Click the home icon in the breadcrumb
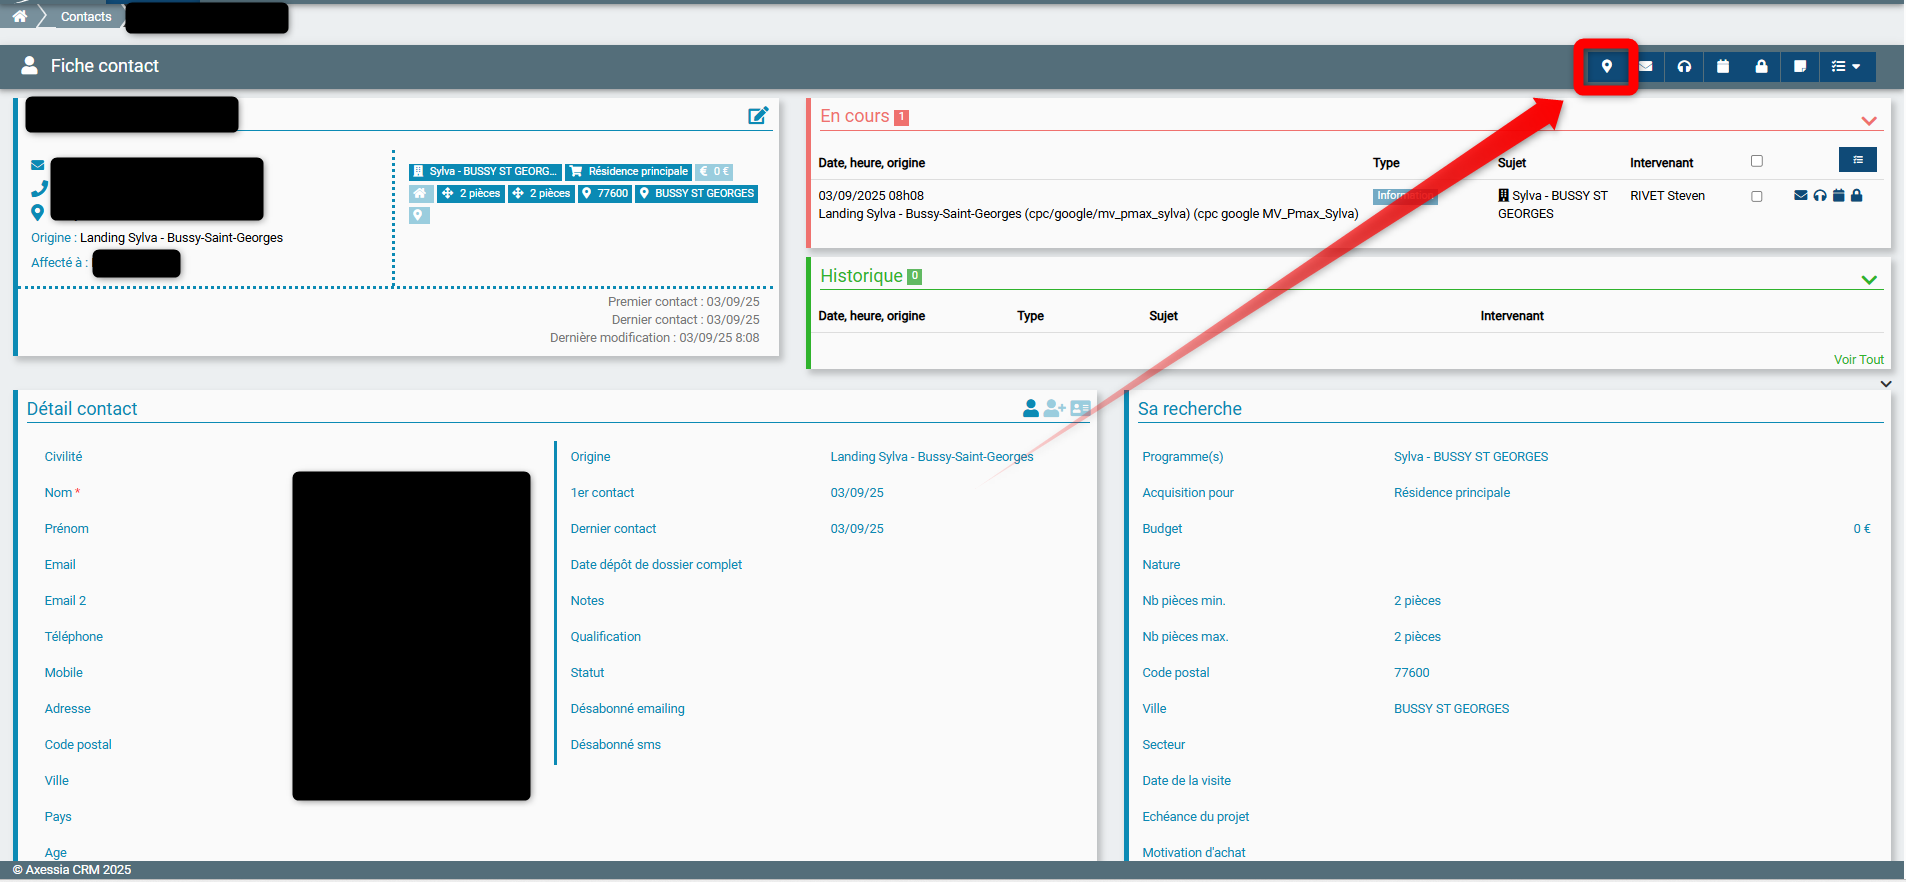 click(20, 16)
